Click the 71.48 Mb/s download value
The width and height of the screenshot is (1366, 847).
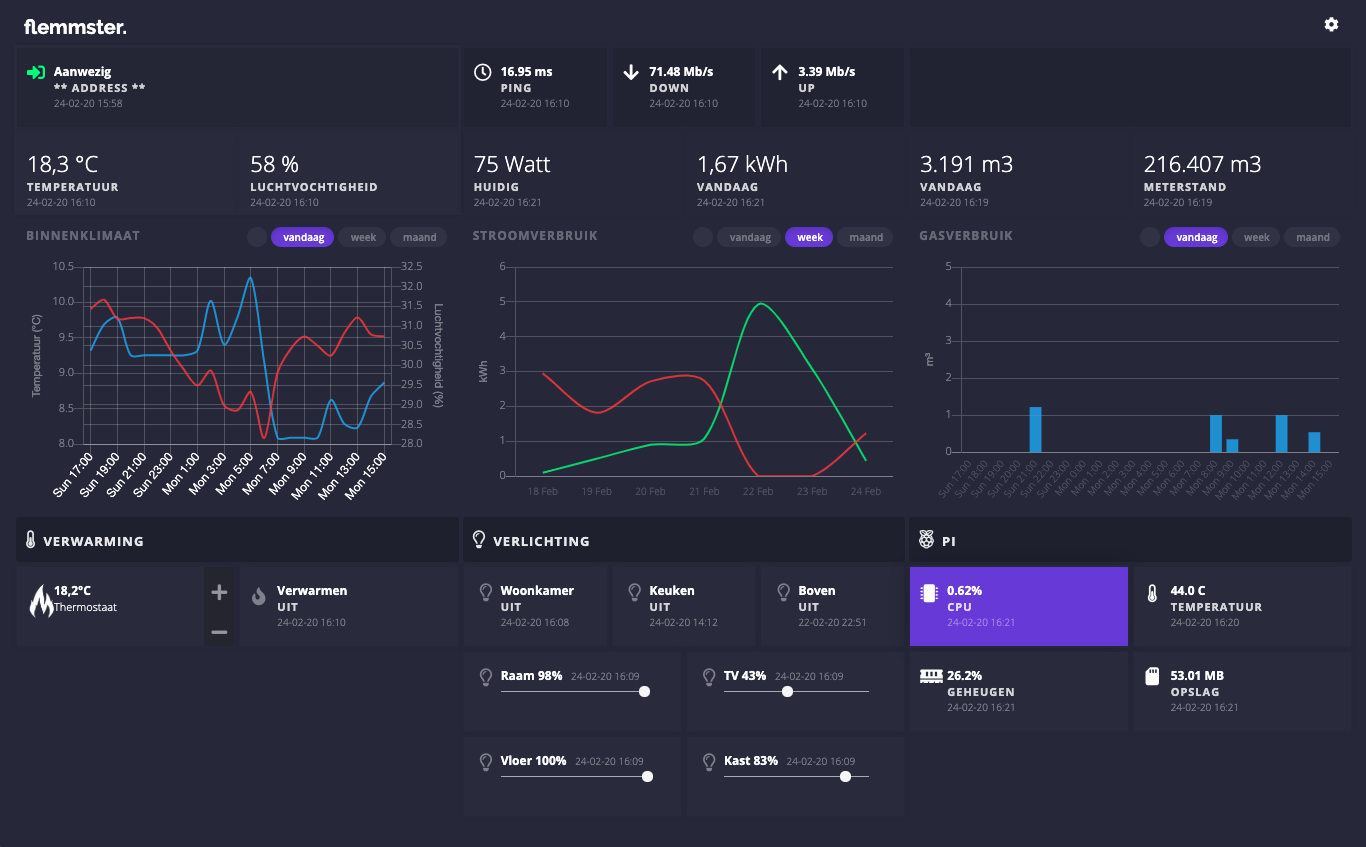(681, 72)
